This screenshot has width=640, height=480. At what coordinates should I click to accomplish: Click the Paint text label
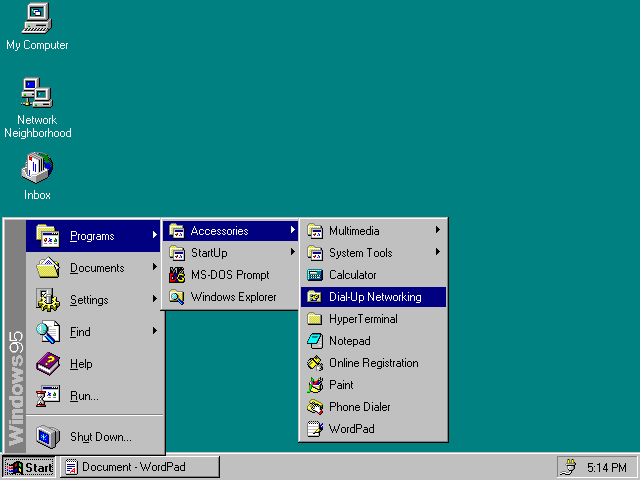[x=341, y=385]
